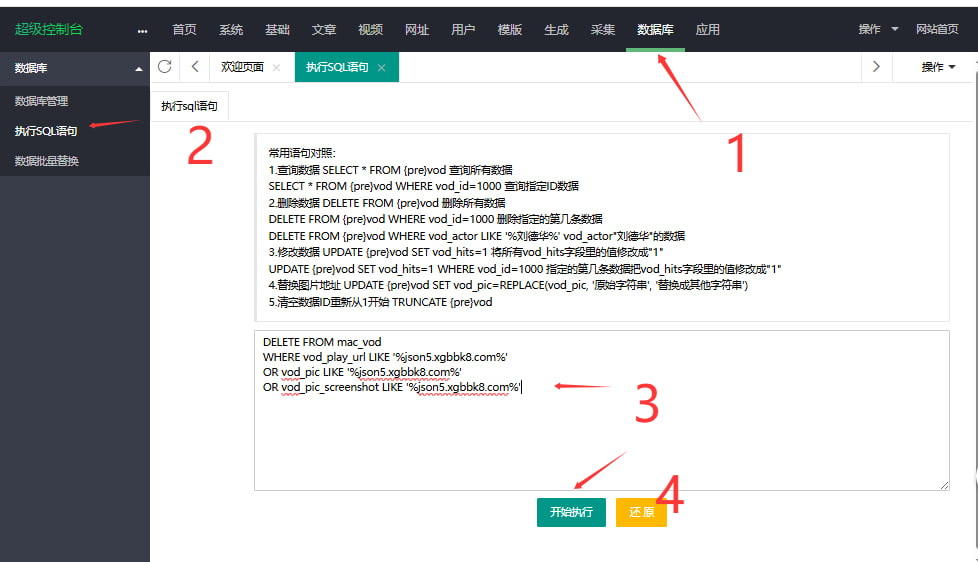Open the tab bar 操作 dropdown
Screen dimensions: 978x562
click(x=938, y=67)
